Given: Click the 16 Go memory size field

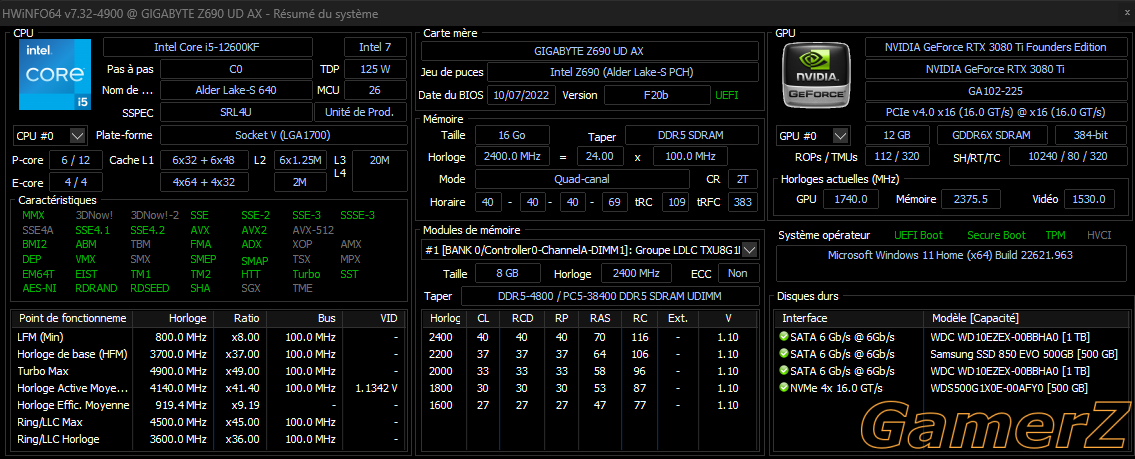Looking at the screenshot, I should coord(512,135).
